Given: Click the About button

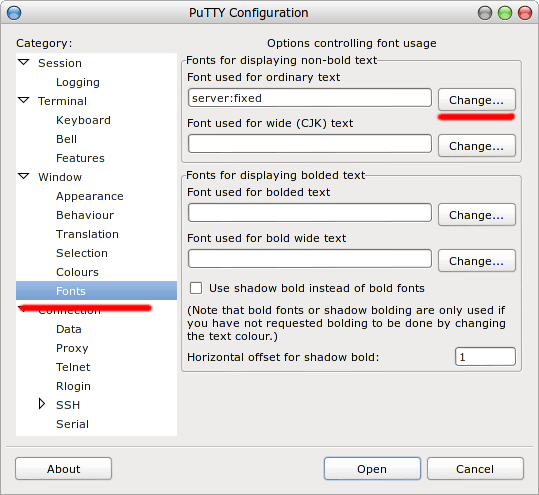Looking at the screenshot, I should click(64, 469).
